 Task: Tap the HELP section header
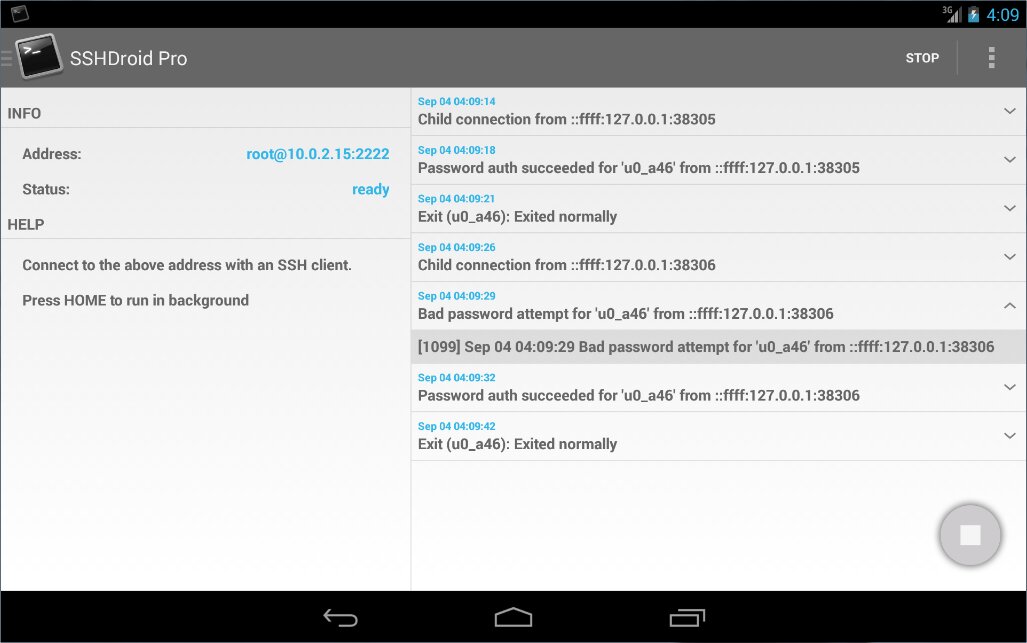[26, 225]
